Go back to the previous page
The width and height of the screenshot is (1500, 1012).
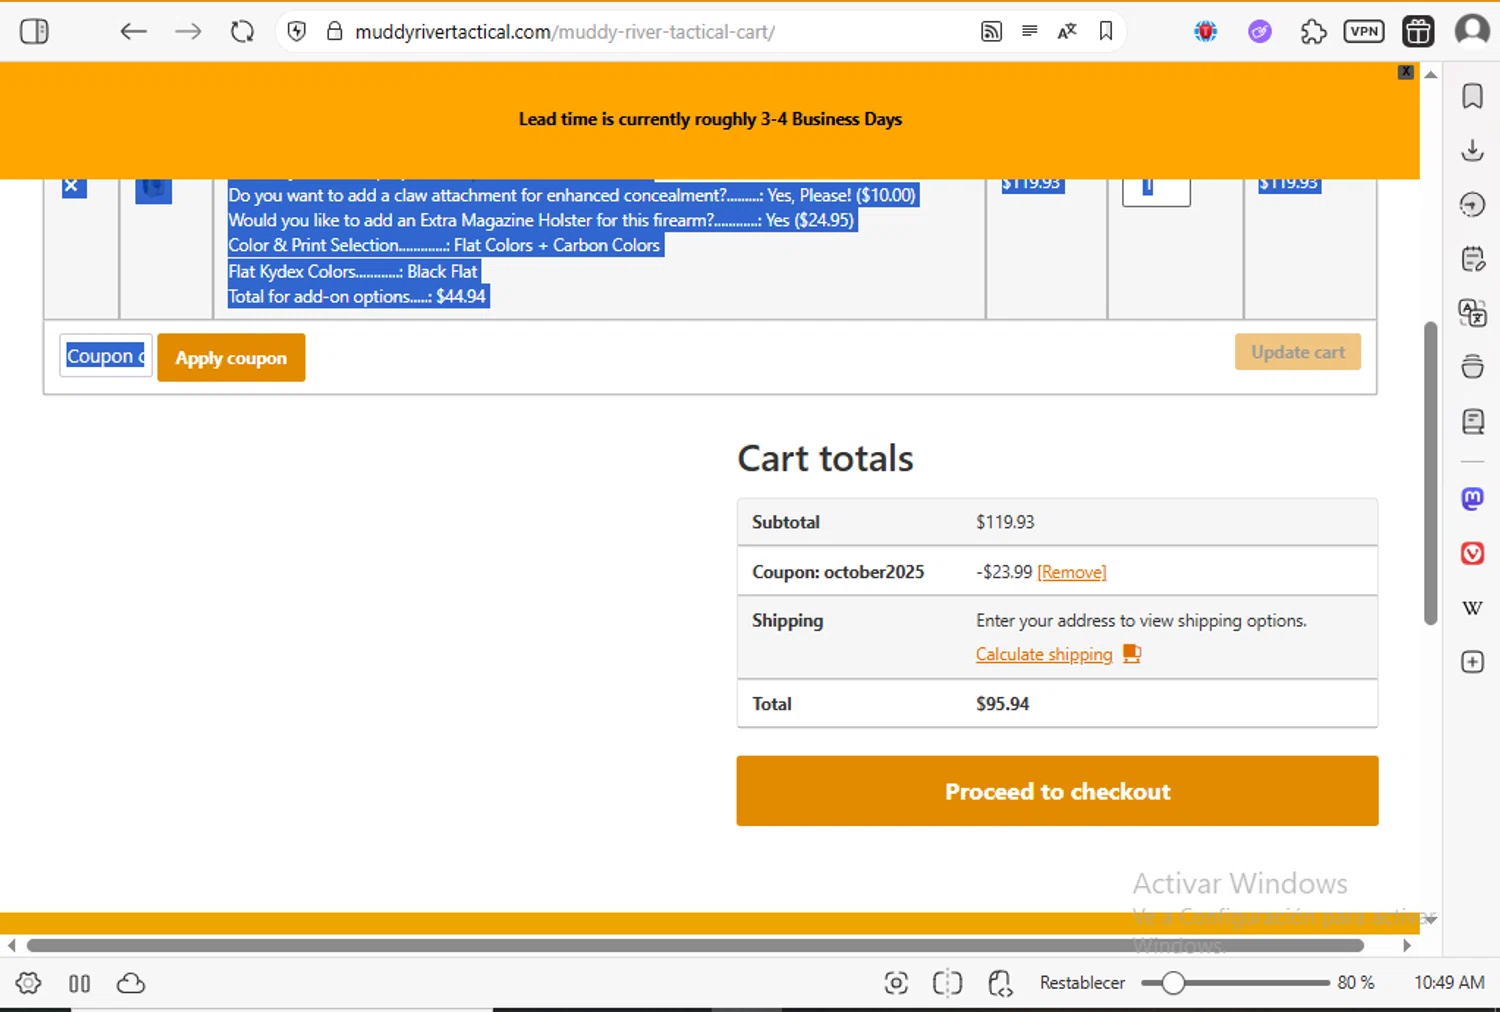pos(133,31)
